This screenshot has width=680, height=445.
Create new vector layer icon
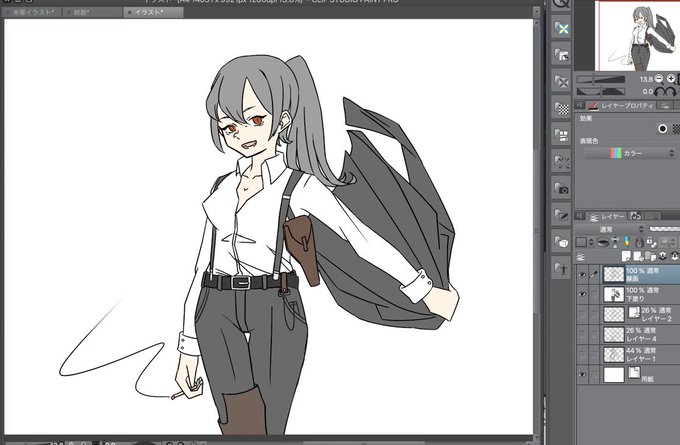[638, 256]
